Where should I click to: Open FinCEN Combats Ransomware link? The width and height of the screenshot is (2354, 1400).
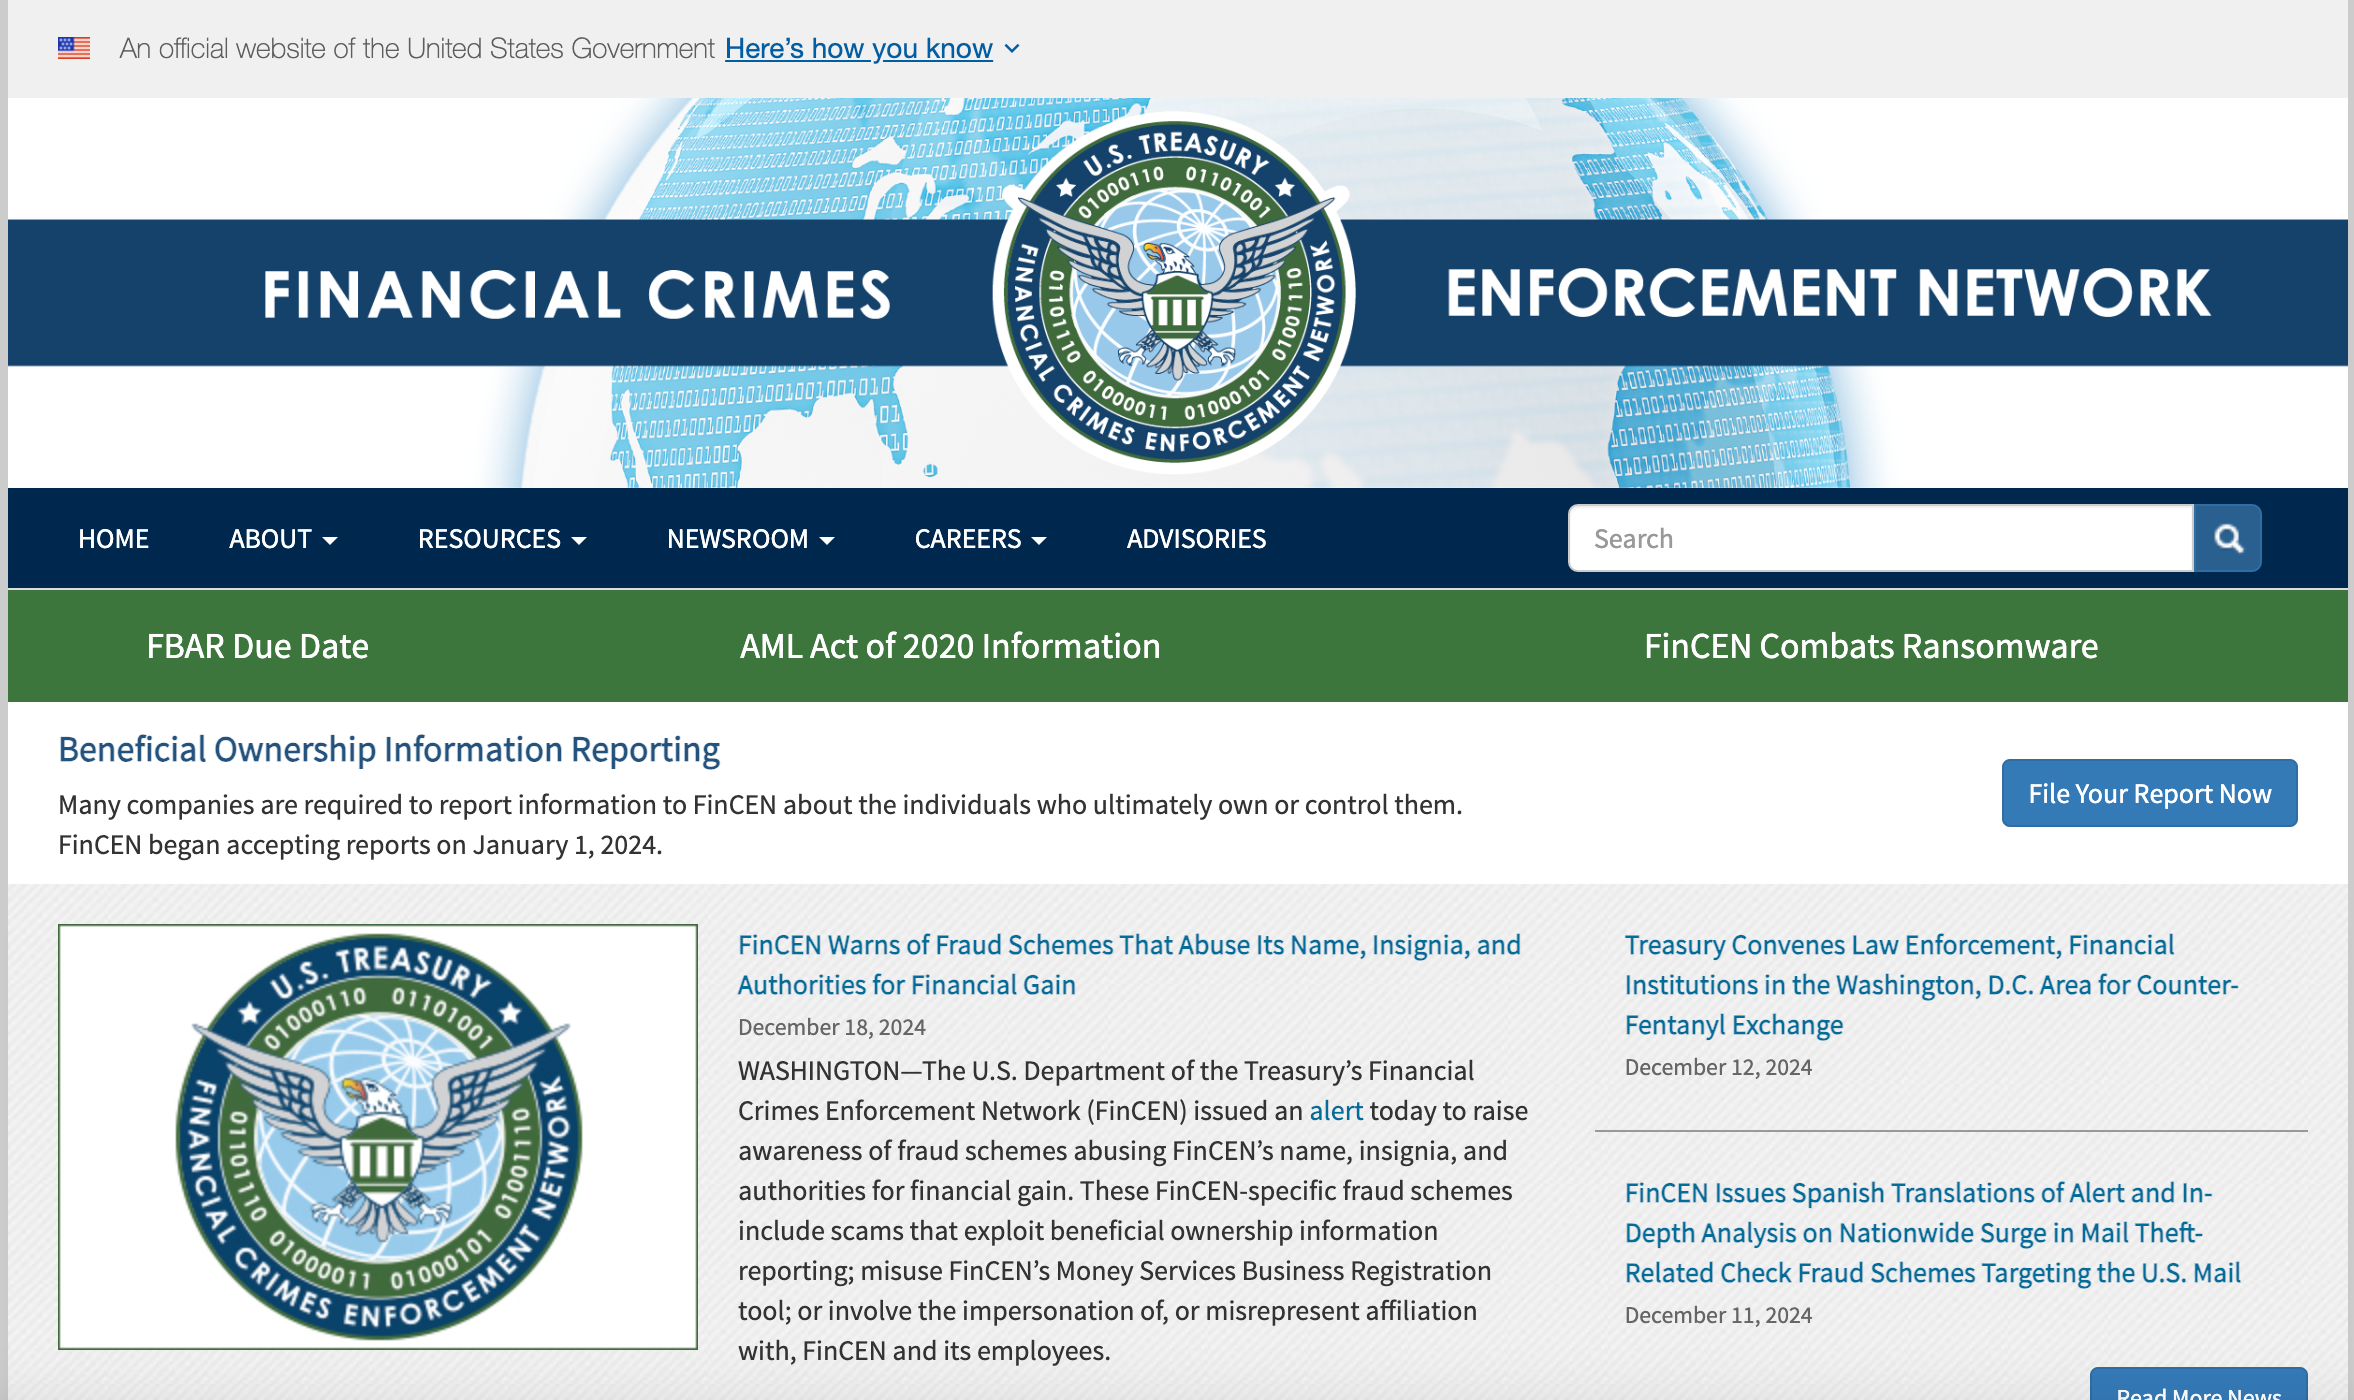pos(1870,646)
